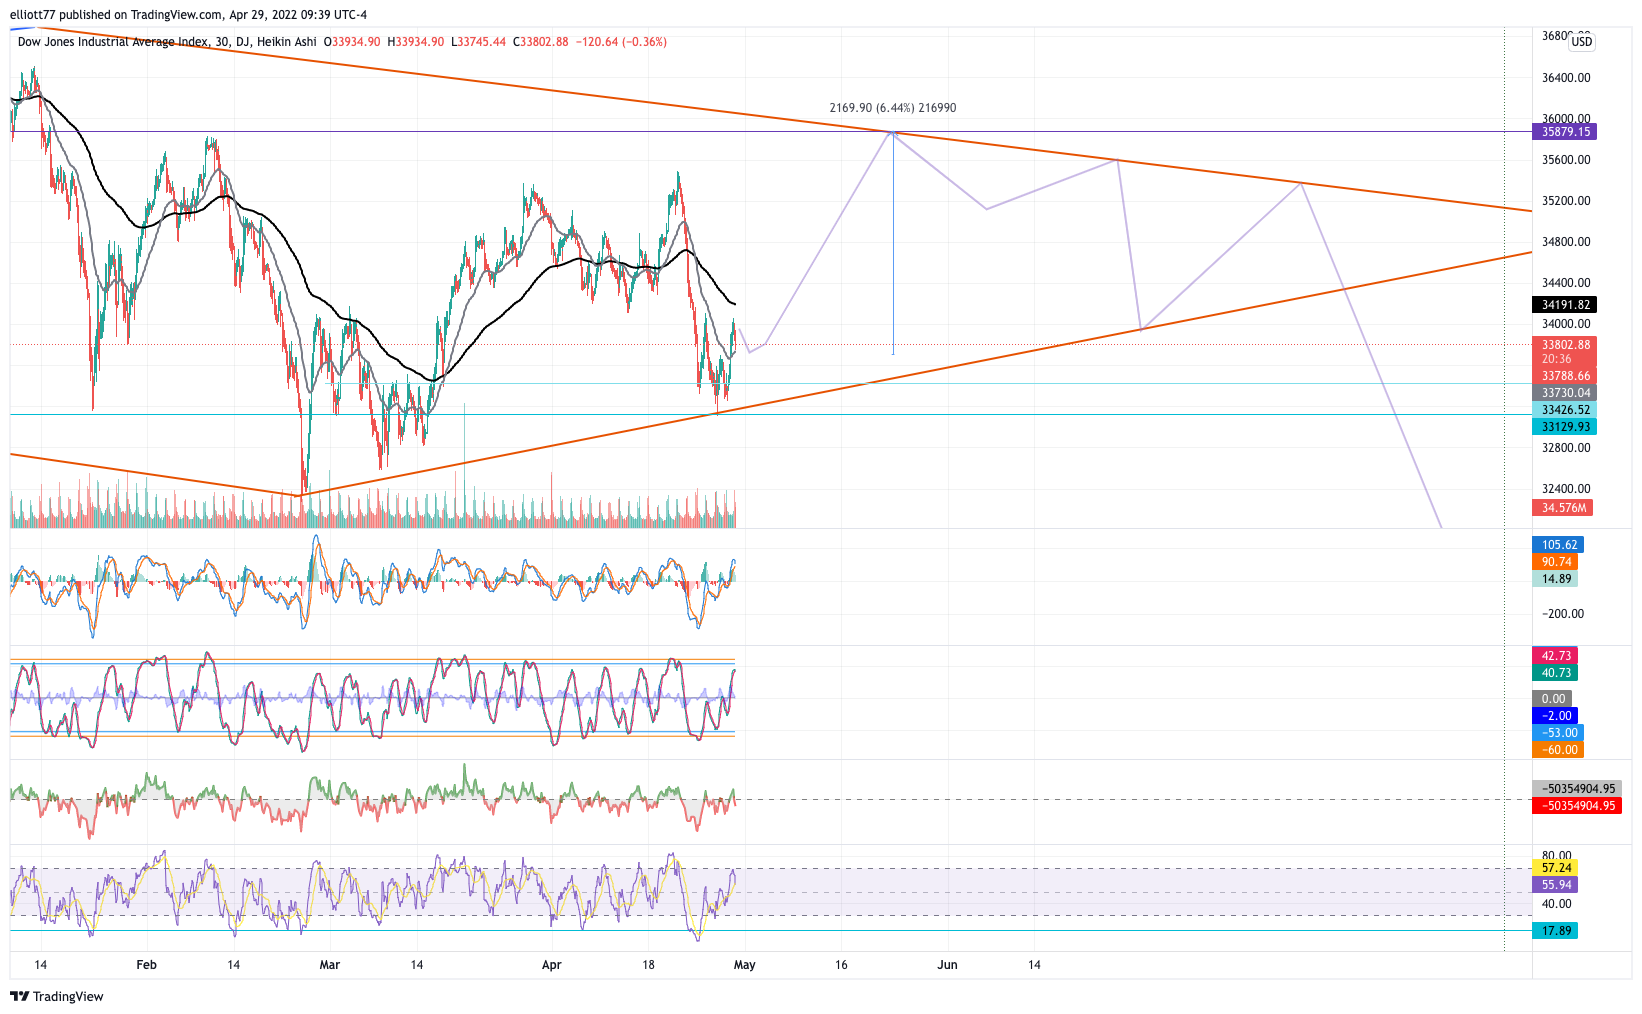Screen dimensions: 1642x1014
Task: Click the 35200.00 price axis tick
Action: click(1565, 201)
